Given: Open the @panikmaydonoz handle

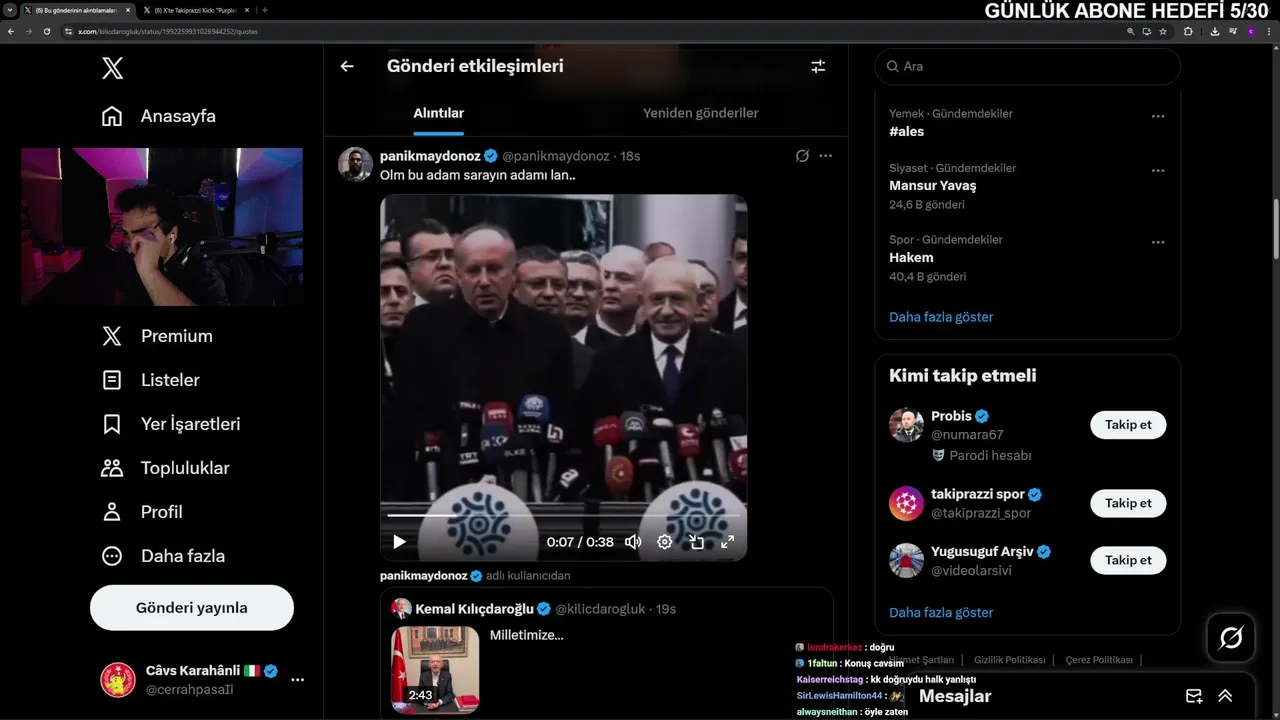Looking at the screenshot, I should pos(555,156).
